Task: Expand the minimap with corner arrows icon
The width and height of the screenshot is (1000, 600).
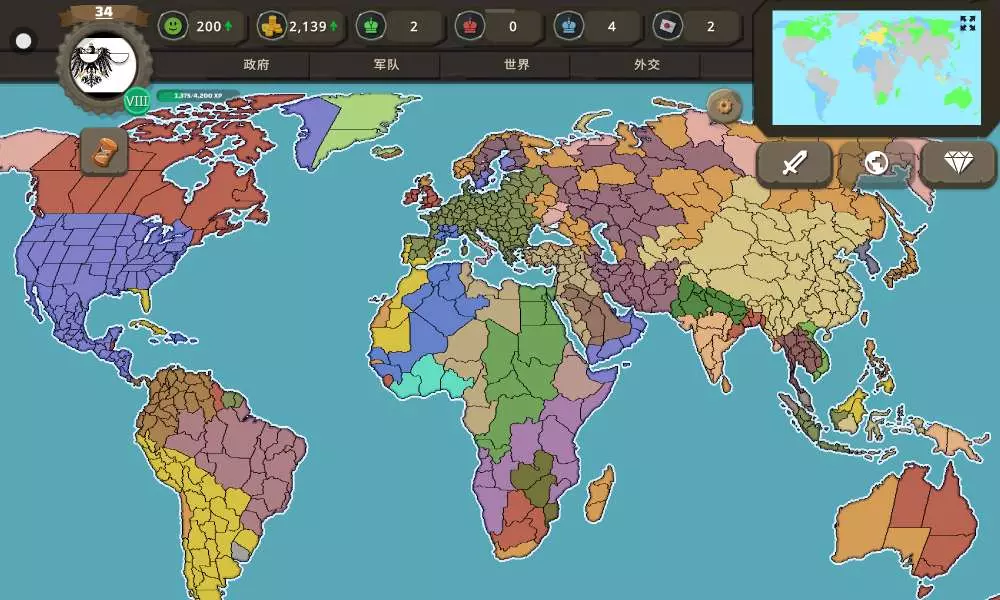Action: (967, 23)
